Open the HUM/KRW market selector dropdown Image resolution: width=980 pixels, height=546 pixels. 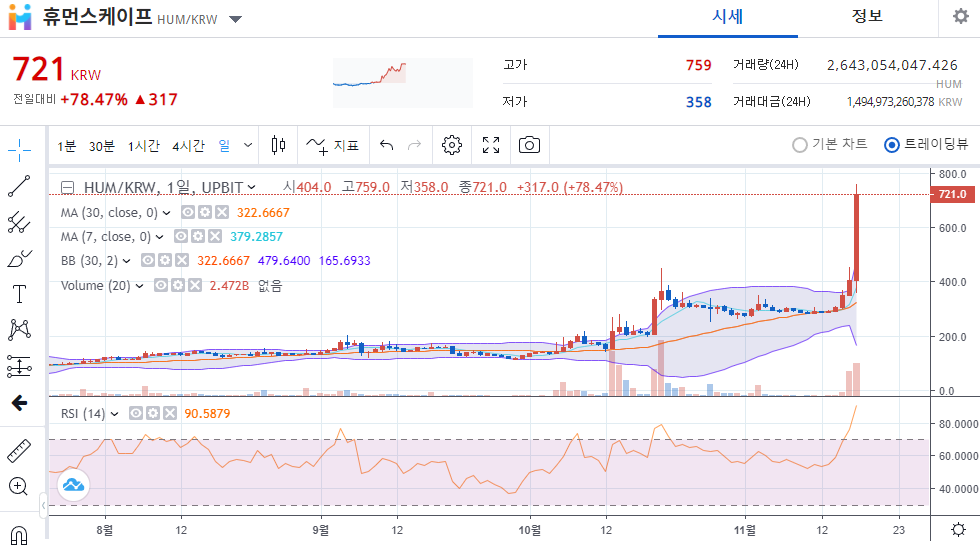click(x=235, y=19)
